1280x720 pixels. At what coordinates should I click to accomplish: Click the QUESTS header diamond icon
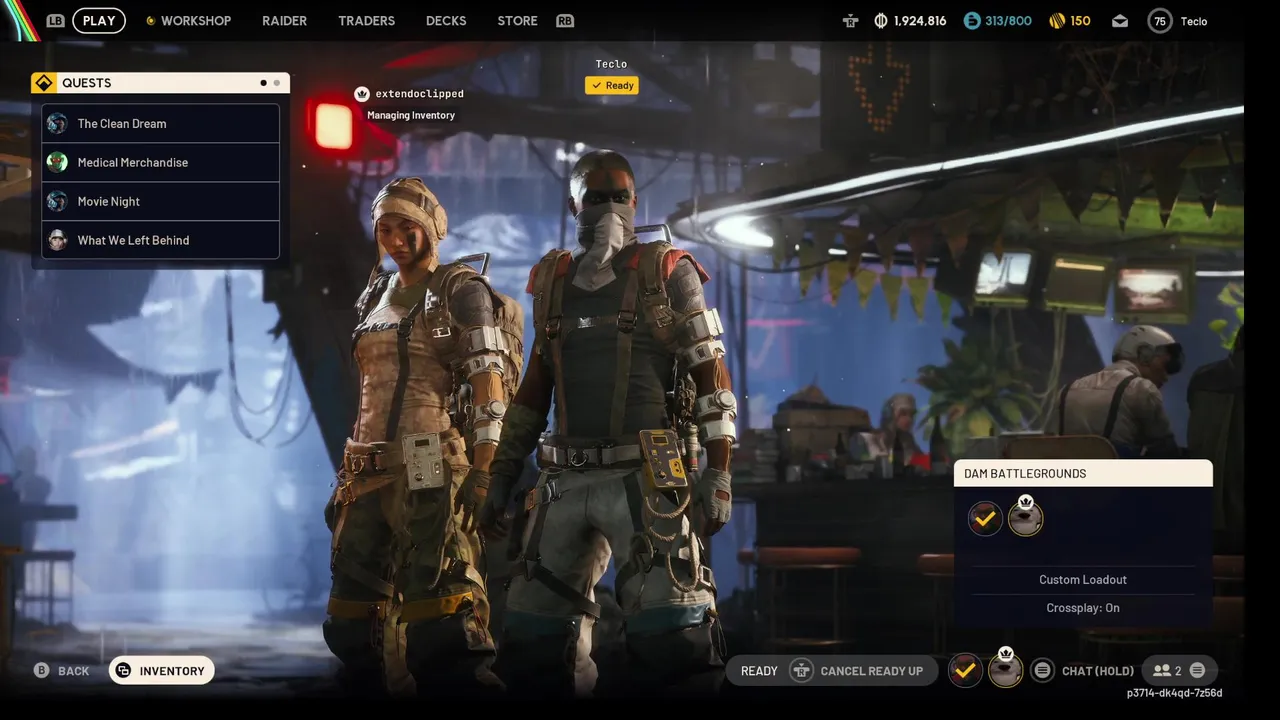click(x=43, y=83)
